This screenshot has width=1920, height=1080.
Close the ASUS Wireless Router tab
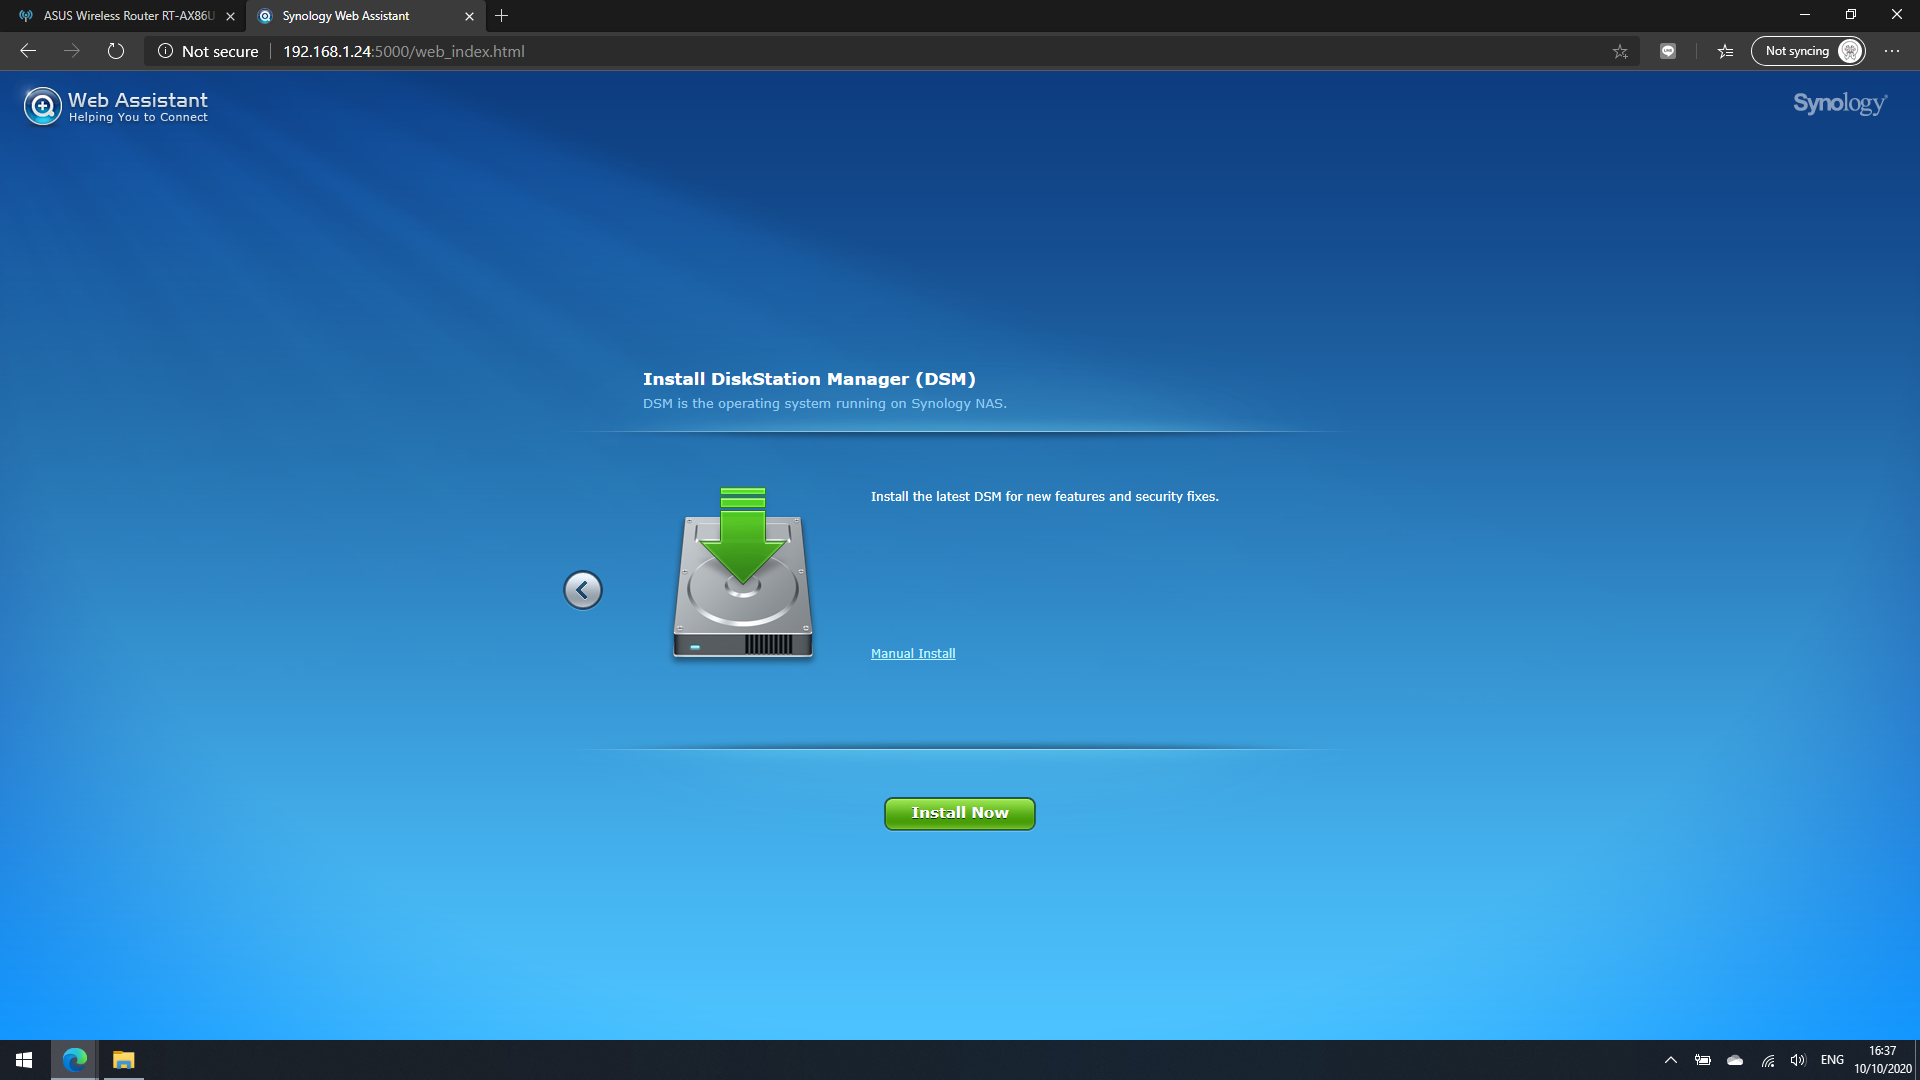(x=230, y=16)
